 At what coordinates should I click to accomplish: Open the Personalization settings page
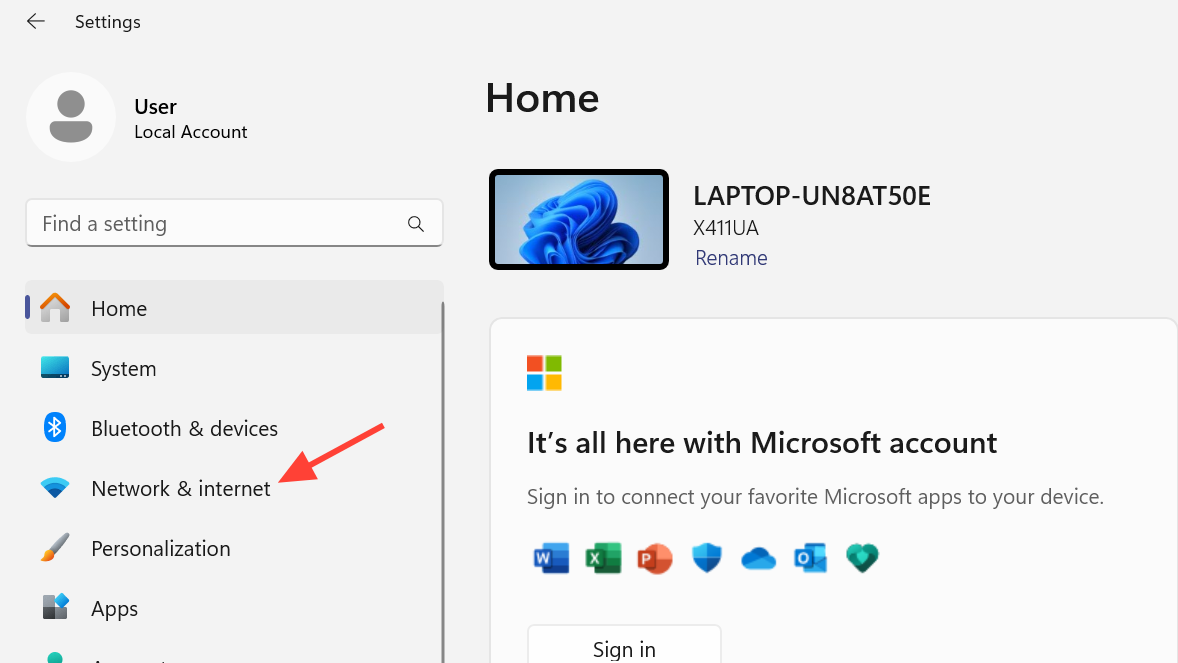point(160,549)
